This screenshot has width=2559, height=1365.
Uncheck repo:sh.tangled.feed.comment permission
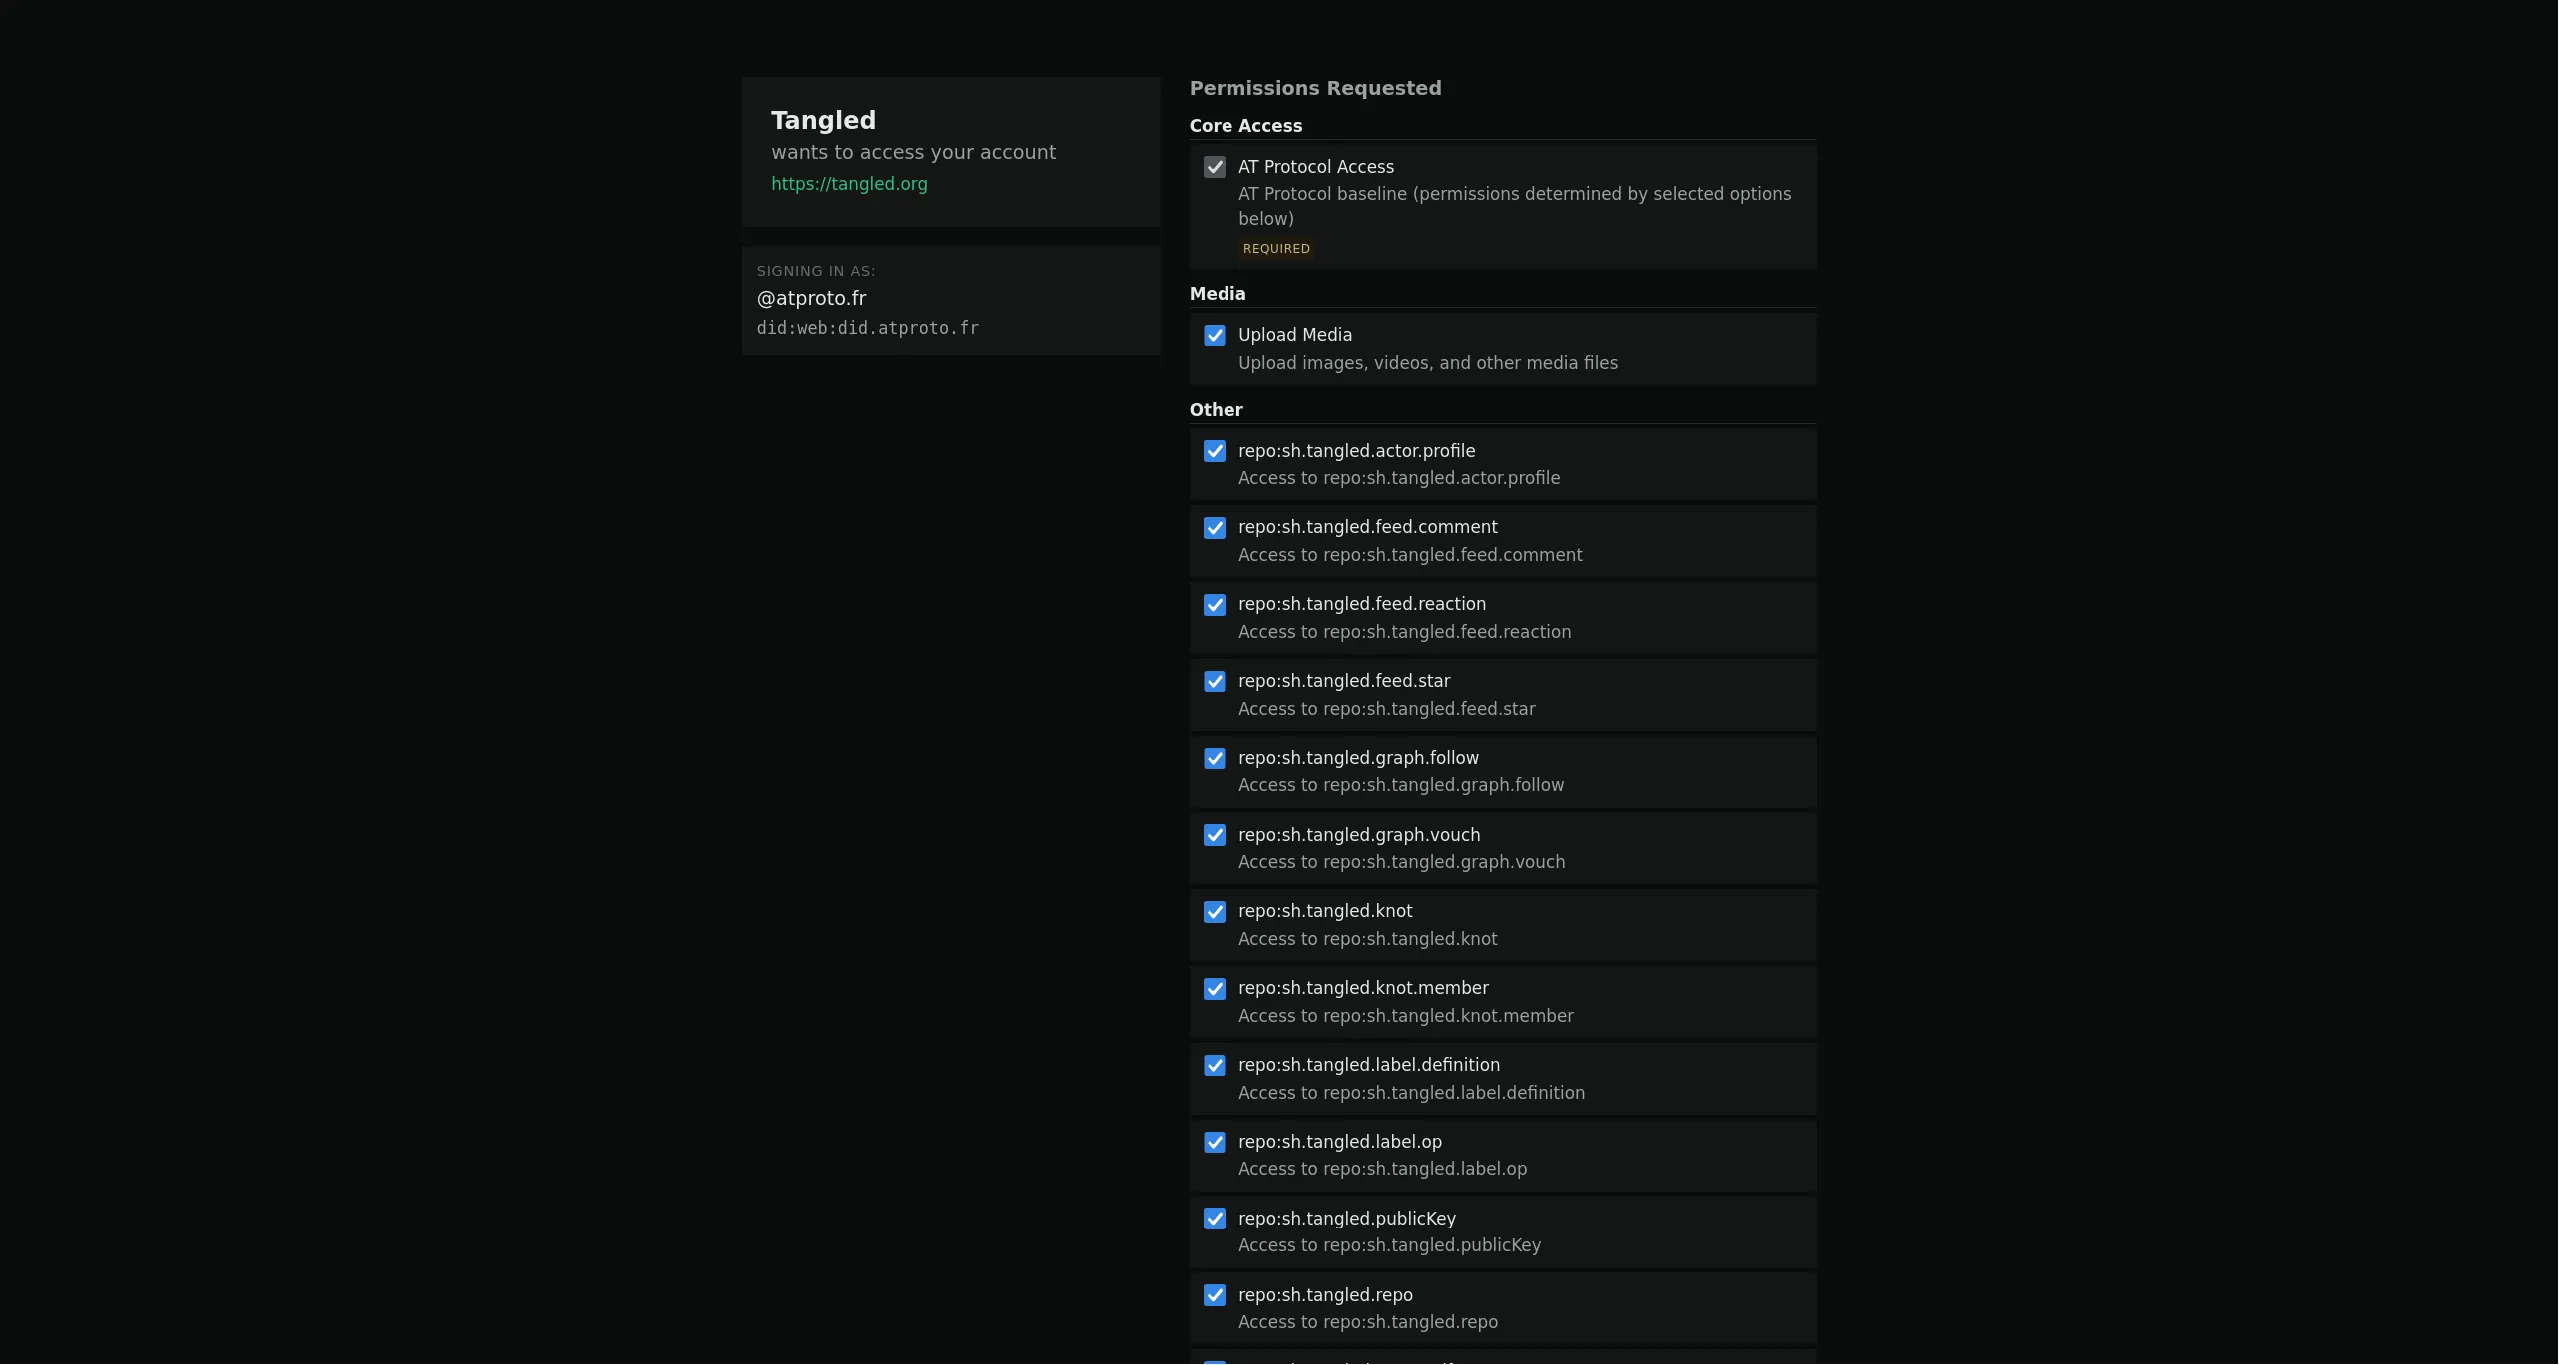point(1214,528)
